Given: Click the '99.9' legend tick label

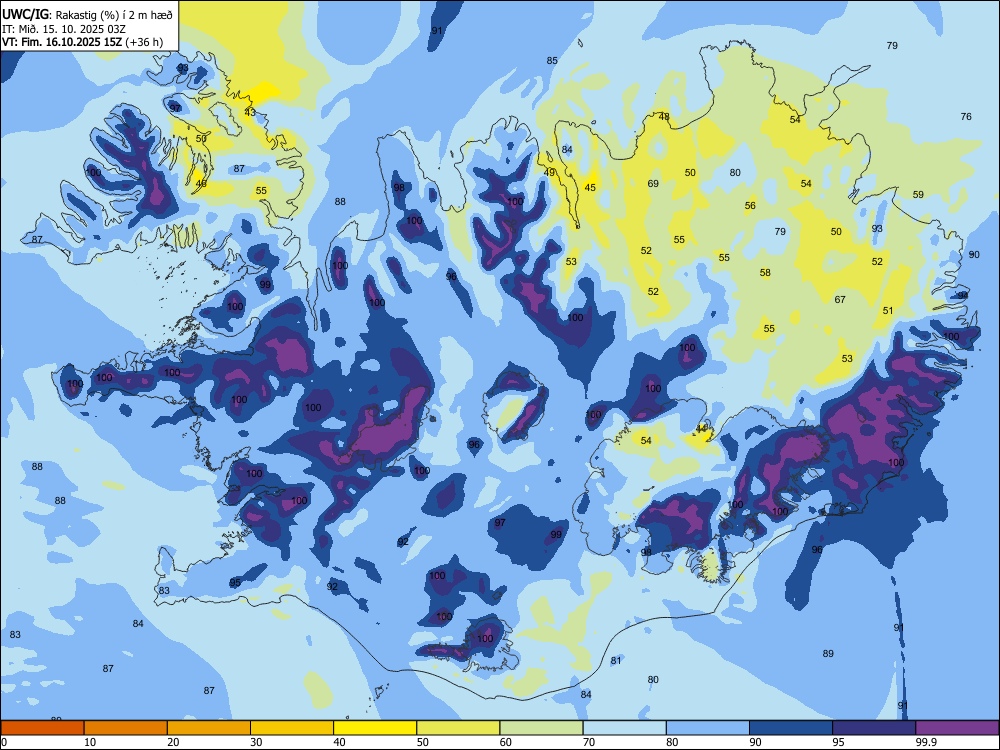Looking at the screenshot, I should (926, 742).
